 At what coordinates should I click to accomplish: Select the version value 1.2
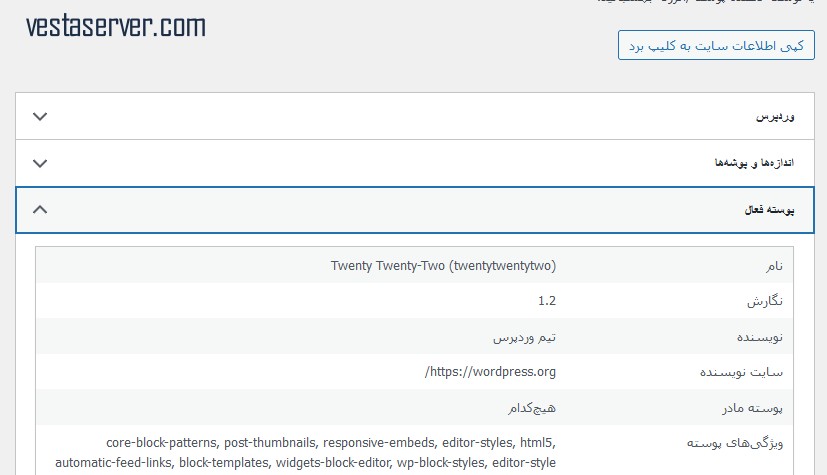point(547,301)
